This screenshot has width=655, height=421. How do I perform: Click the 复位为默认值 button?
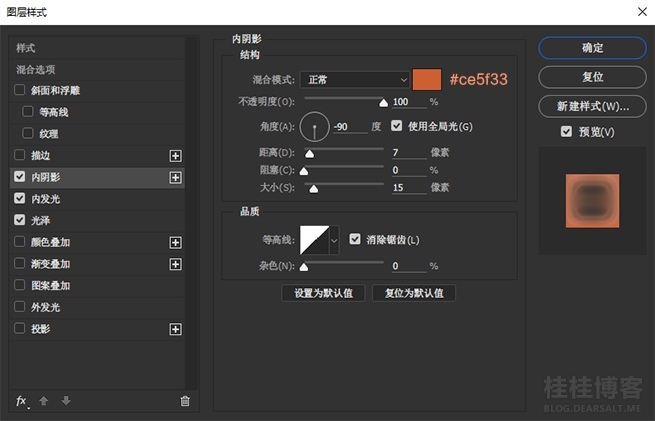point(414,293)
